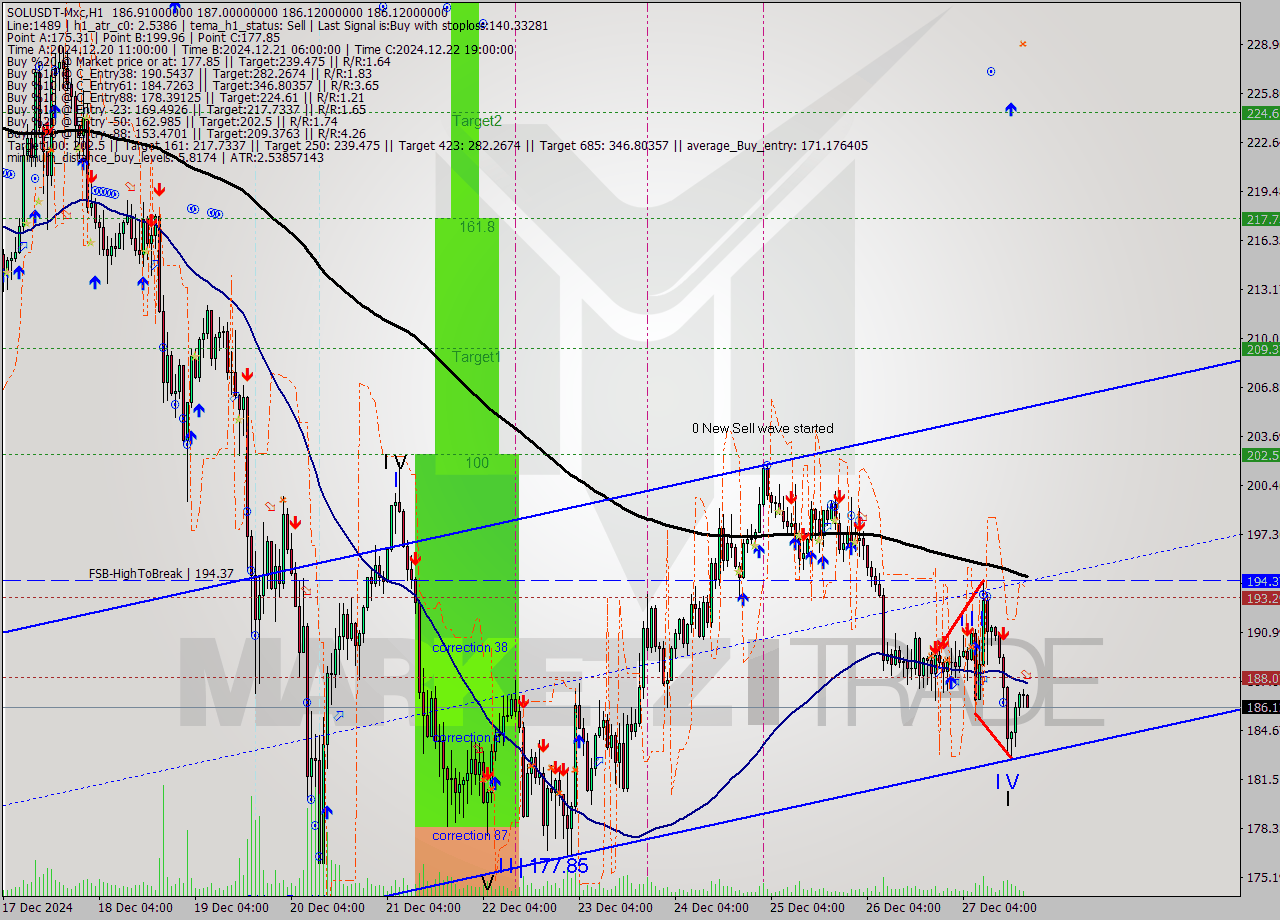Click 181.5 on the price axis

pyautogui.click(x=1262, y=779)
